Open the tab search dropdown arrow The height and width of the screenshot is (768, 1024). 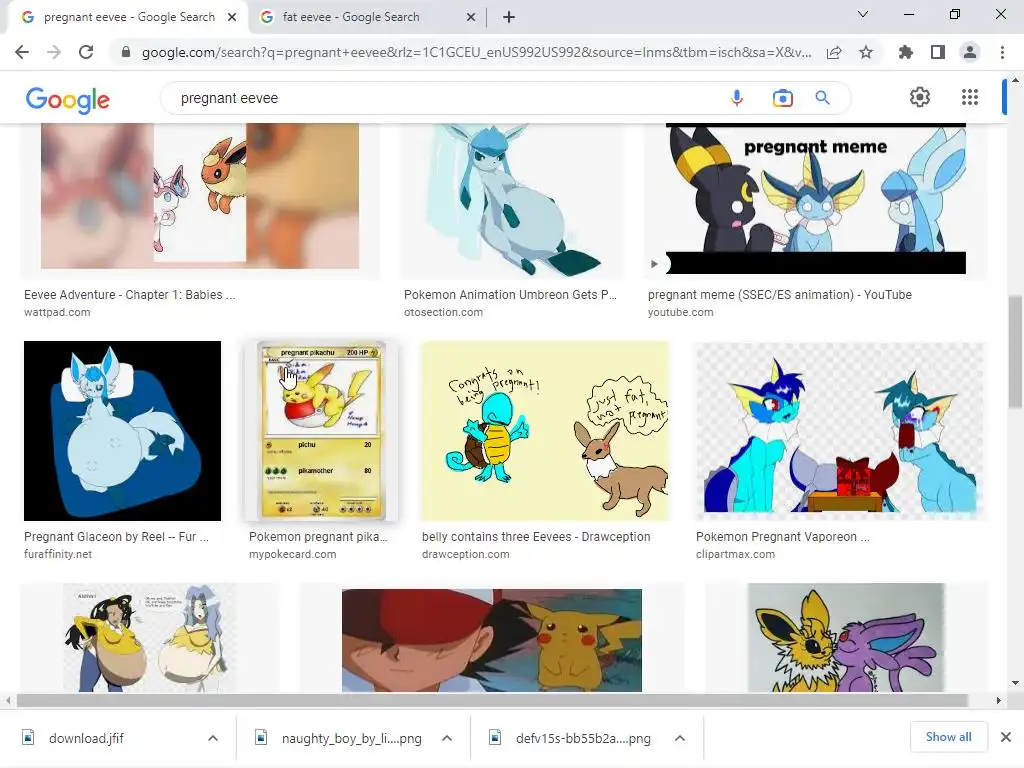[863, 14]
